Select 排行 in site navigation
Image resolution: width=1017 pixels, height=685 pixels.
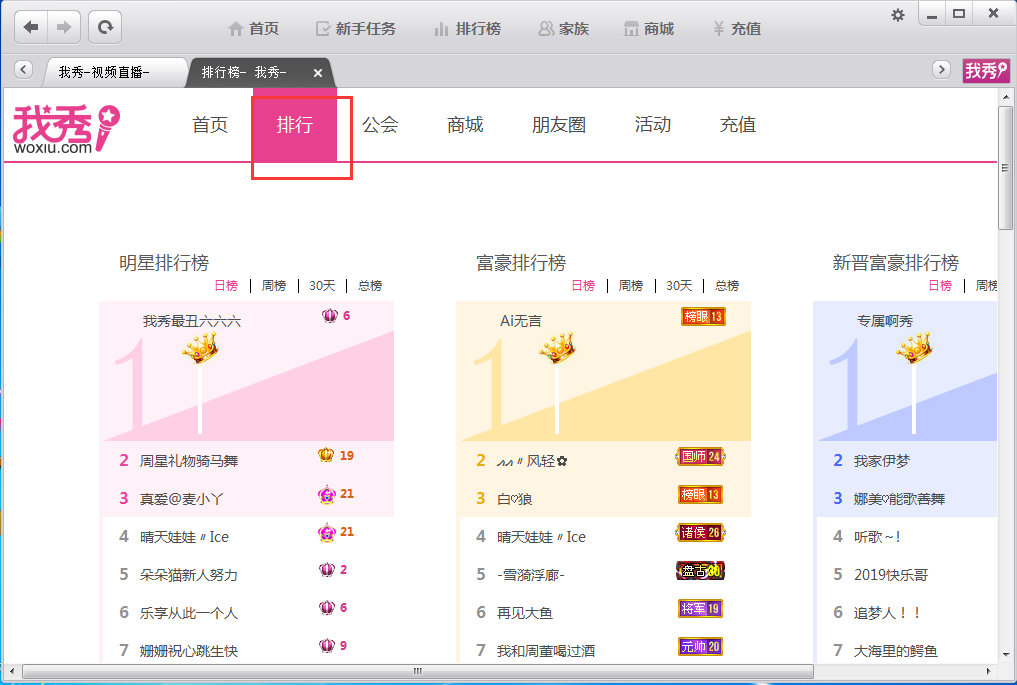point(295,125)
